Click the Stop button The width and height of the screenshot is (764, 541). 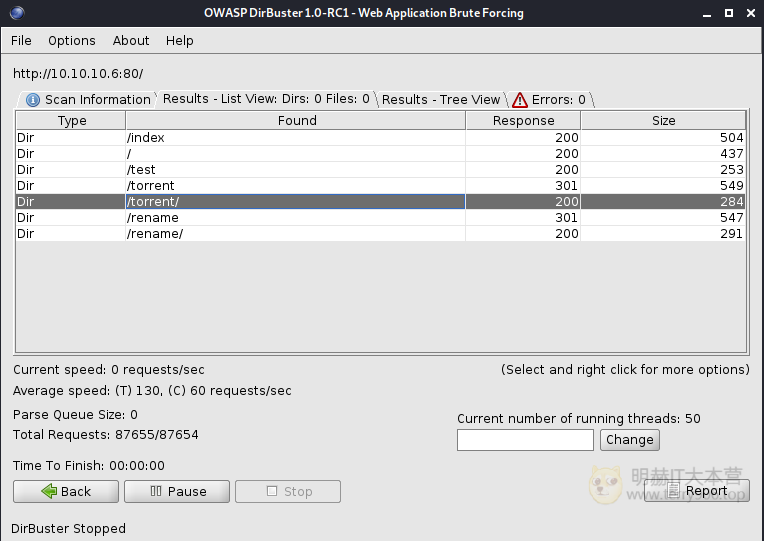click(288, 491)
